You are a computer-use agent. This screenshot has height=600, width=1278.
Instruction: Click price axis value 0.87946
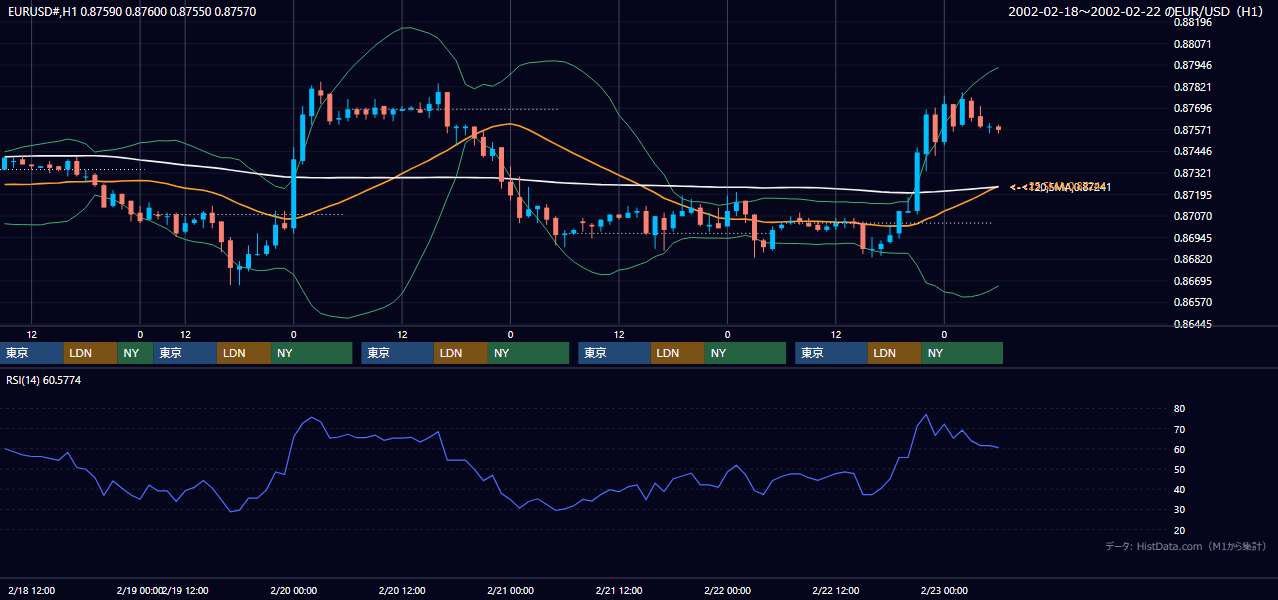coord(1192,65)
